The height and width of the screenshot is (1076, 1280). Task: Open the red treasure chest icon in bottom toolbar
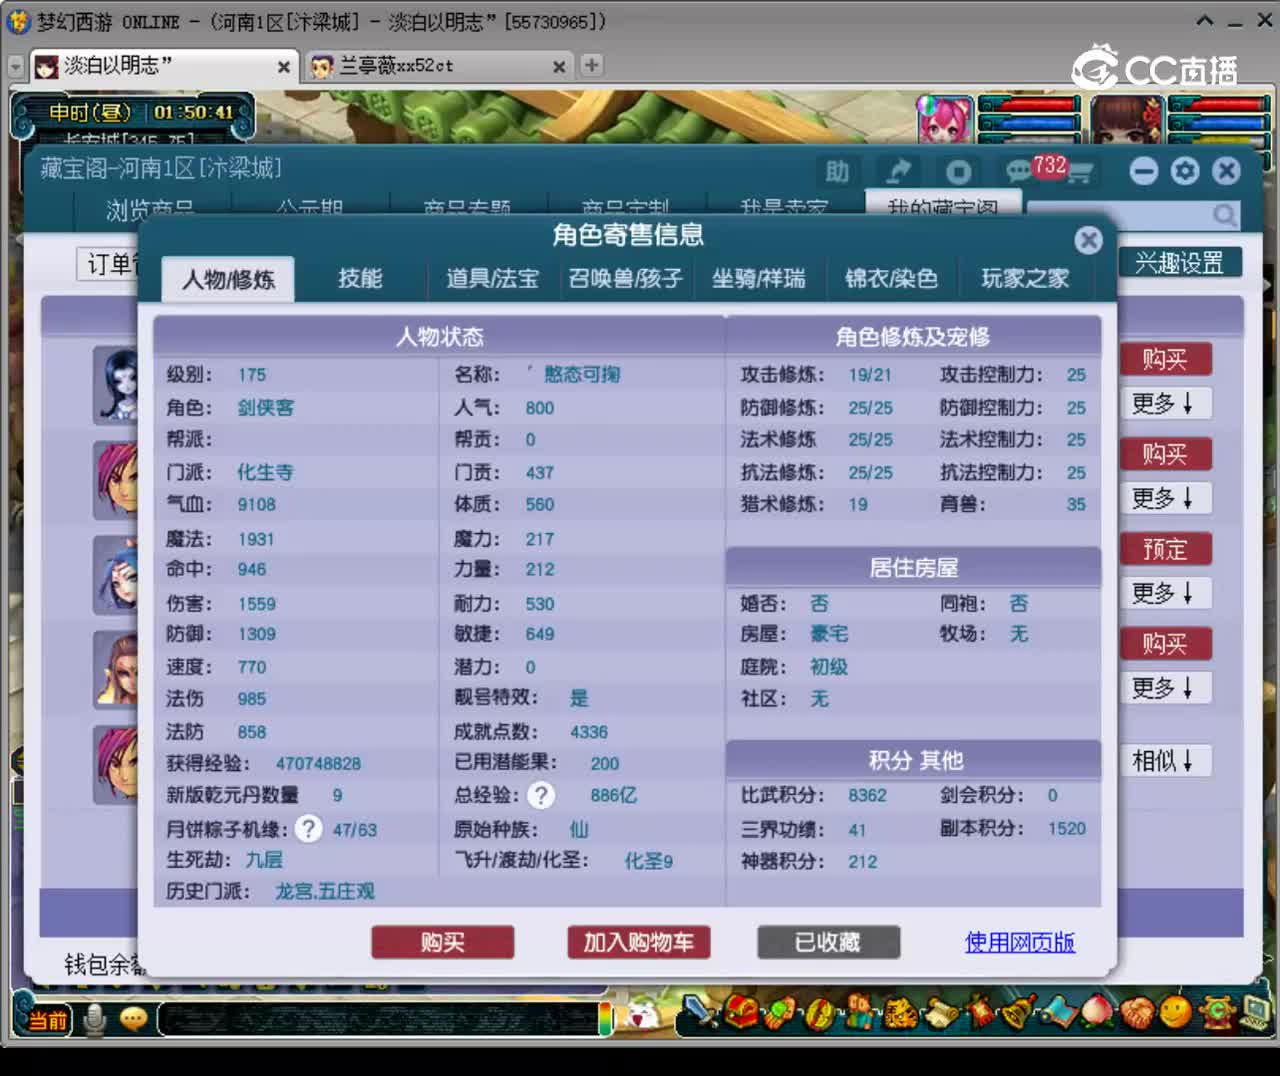(x=741, y=1013)
